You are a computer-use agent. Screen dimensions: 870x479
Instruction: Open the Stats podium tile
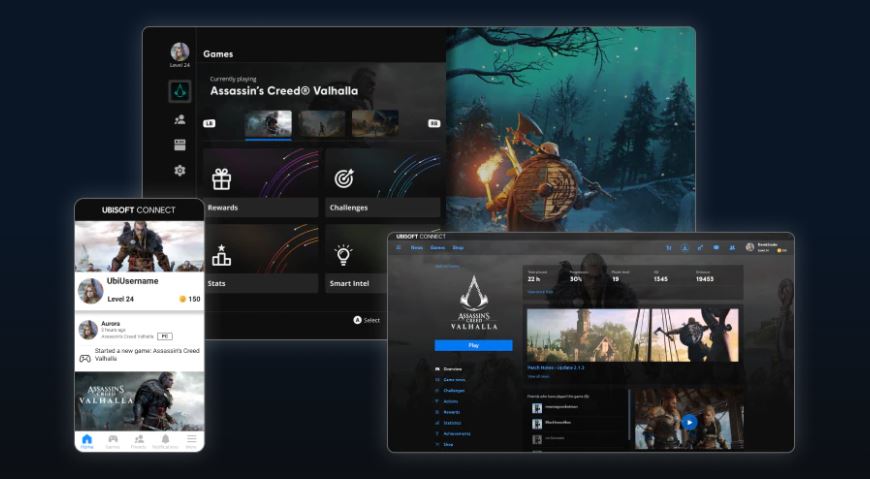click(x=261, y=259)
